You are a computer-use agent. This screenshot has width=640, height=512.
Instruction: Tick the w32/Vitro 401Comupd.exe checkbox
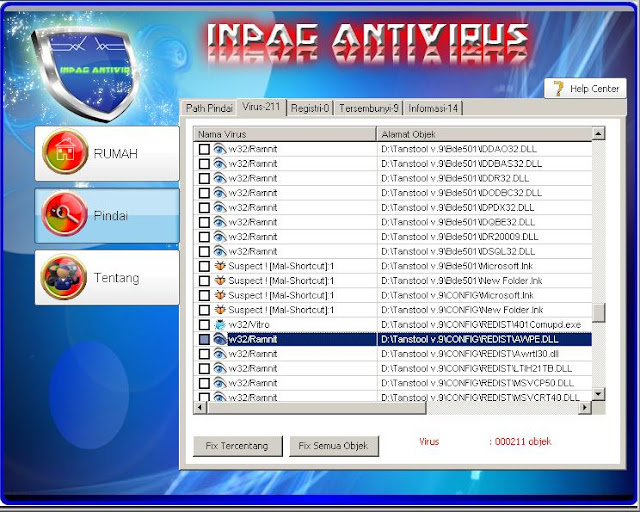204,325
